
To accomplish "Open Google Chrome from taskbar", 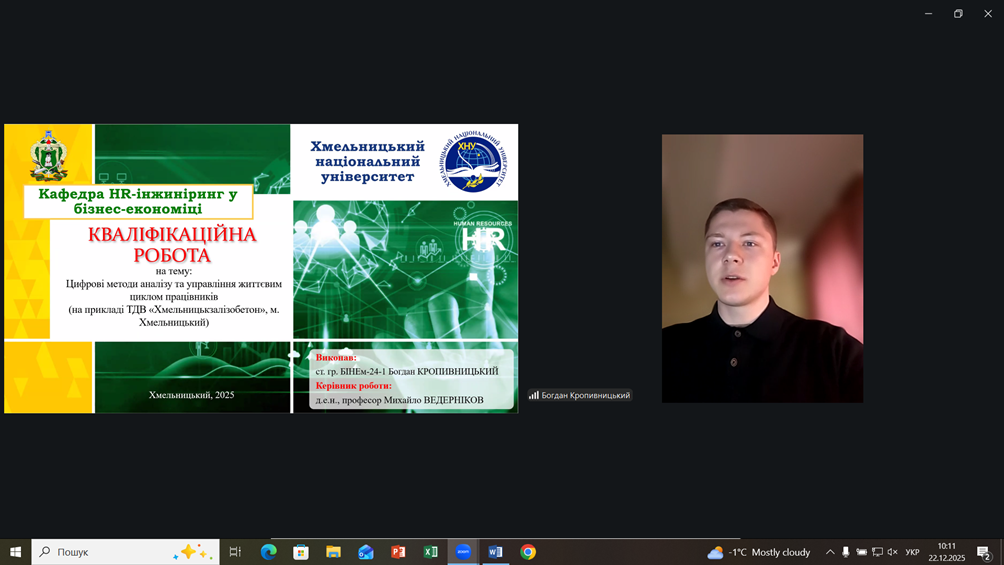I will [x=528, y=552].
